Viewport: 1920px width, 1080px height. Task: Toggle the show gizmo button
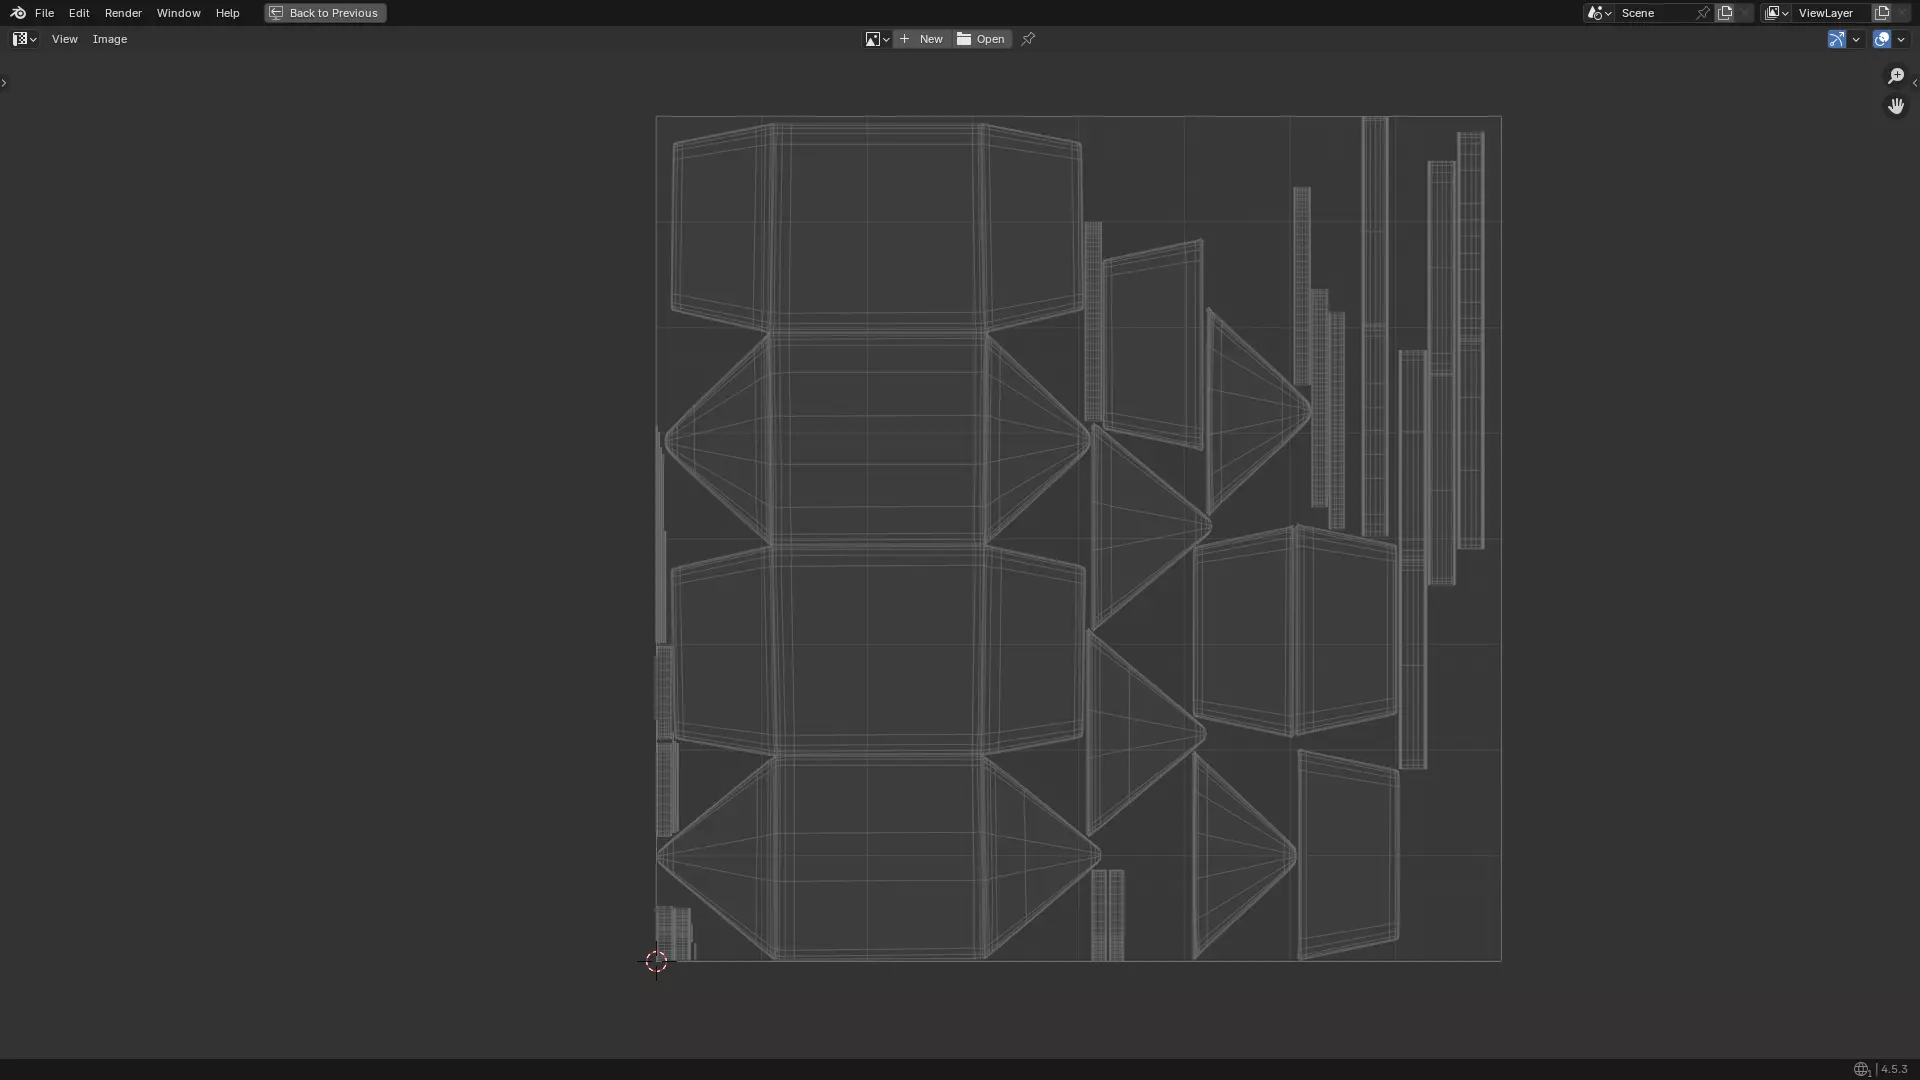(1837, 39)
